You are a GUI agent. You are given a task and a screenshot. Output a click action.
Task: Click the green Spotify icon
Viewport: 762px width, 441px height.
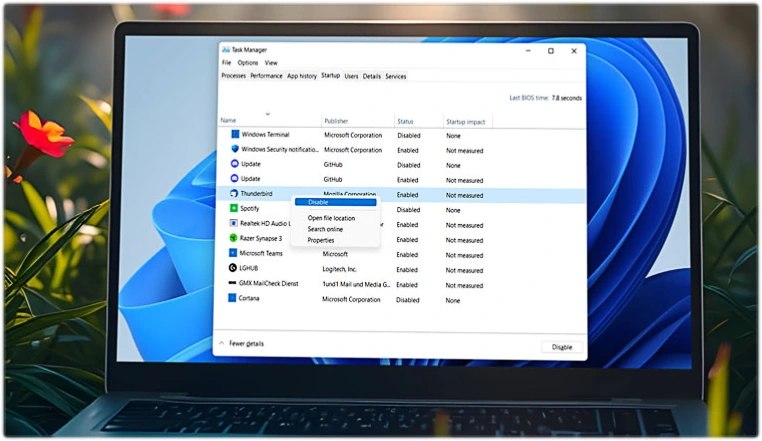pyautogui.click(x=233, y=208)
